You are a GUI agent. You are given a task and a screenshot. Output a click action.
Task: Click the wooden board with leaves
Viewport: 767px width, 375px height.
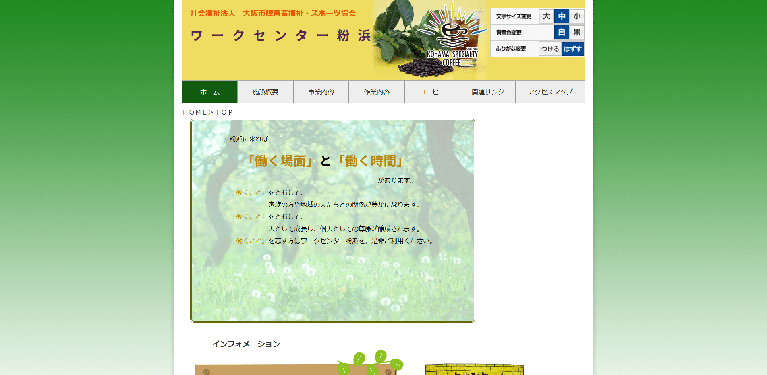(298, 363)
